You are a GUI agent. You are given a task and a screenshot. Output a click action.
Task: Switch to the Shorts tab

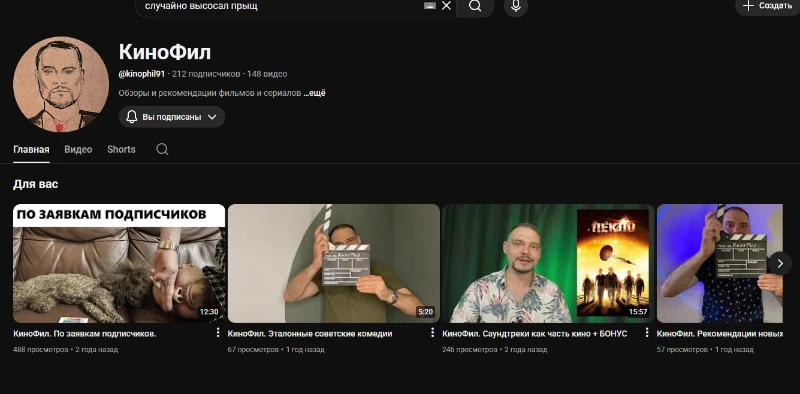(121, 150)
